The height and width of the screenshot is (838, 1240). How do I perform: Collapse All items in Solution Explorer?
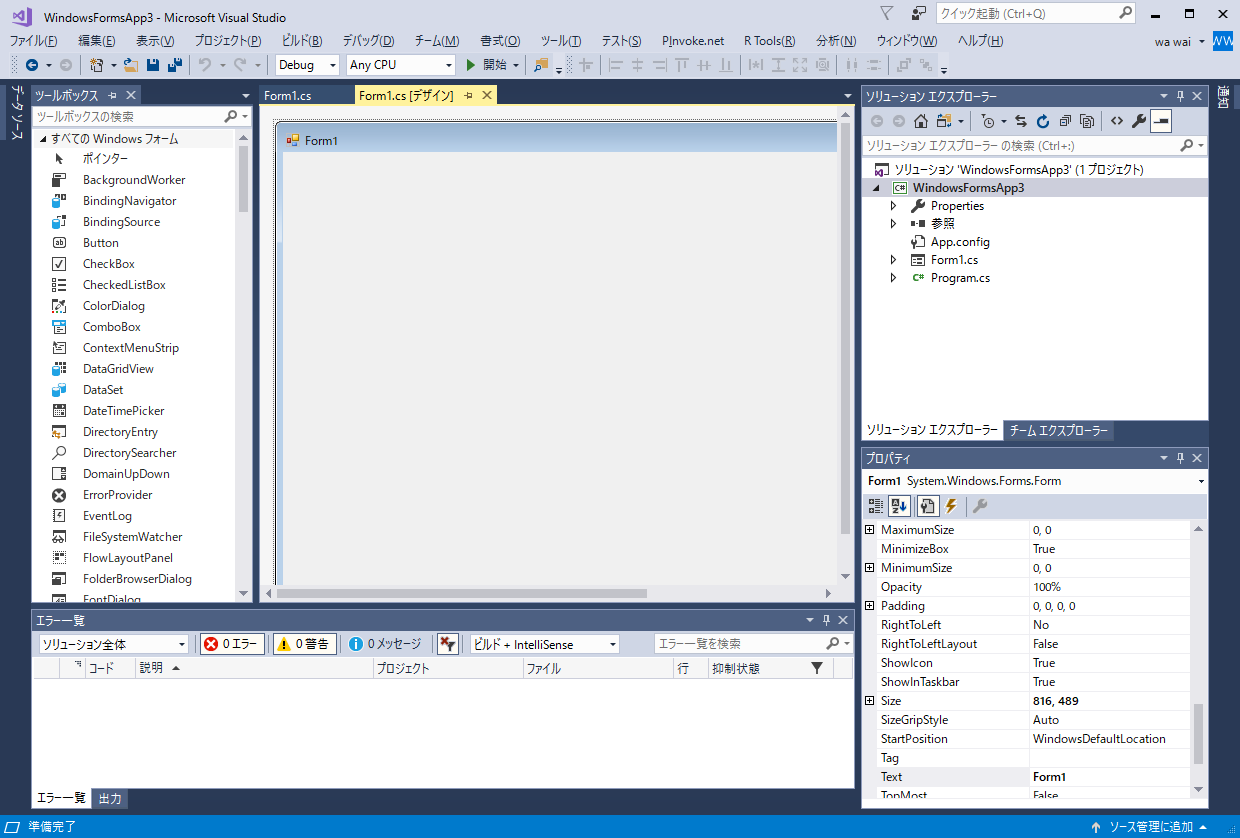tap(1066, 121)
